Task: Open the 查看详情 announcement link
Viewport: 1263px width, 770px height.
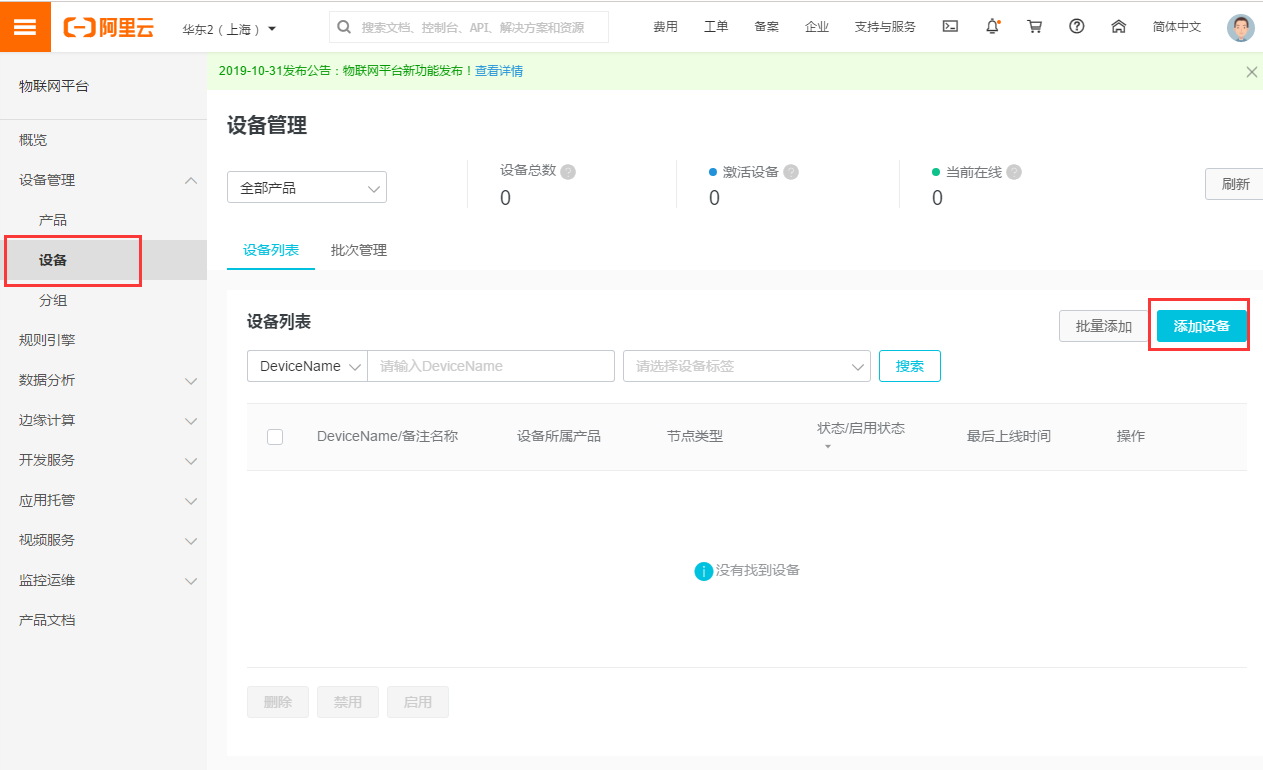Action: click(499, 71)
